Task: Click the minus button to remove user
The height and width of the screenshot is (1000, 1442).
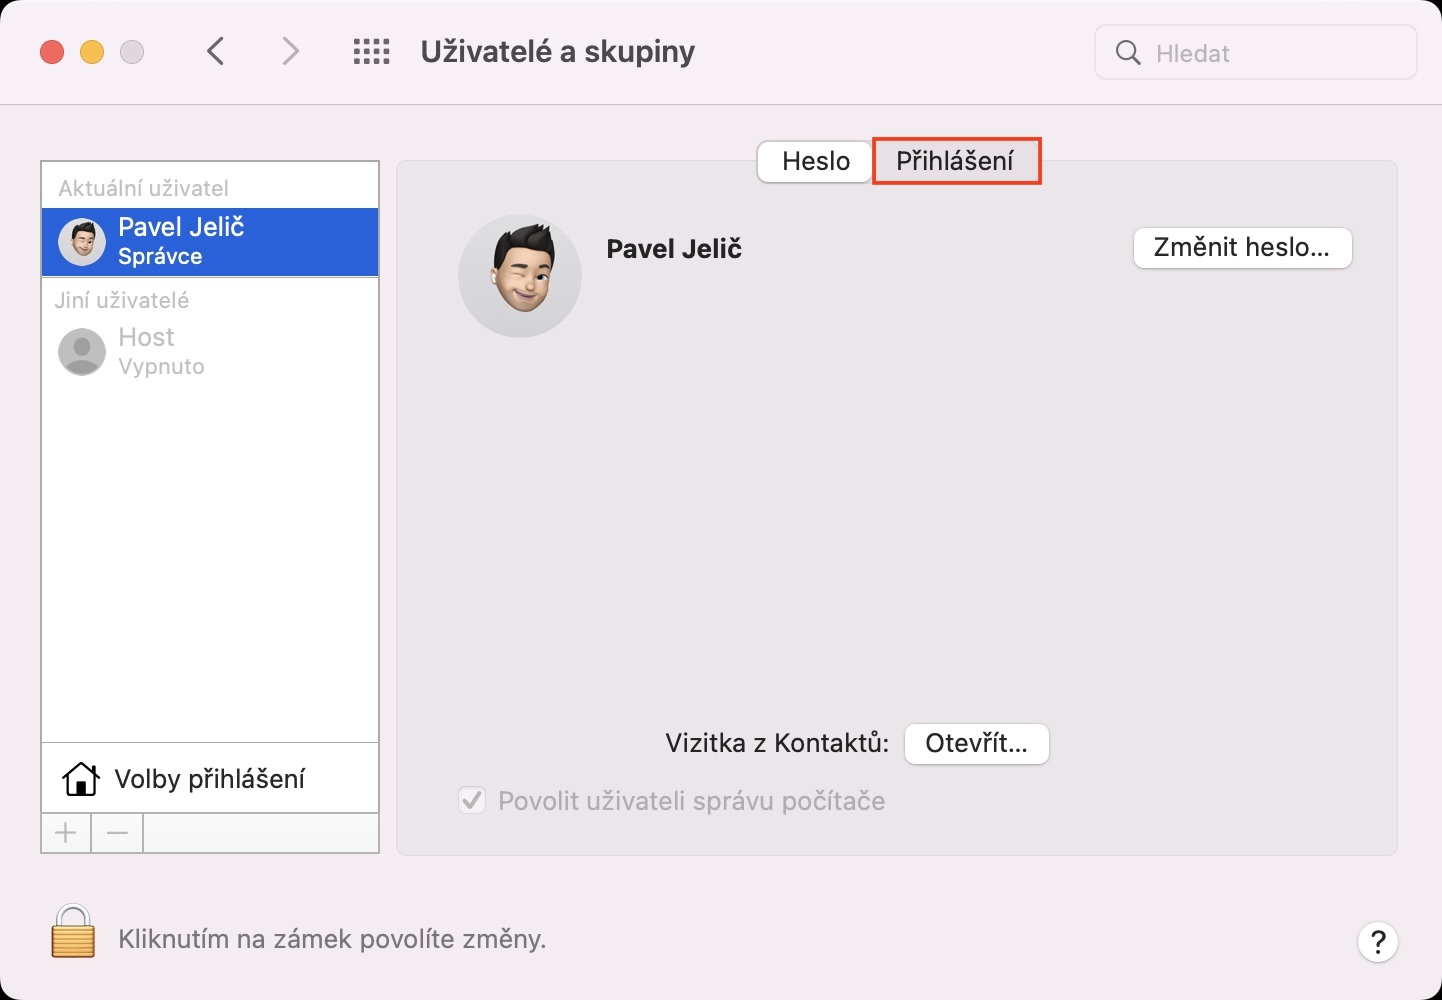Action: tap(117, 833)
